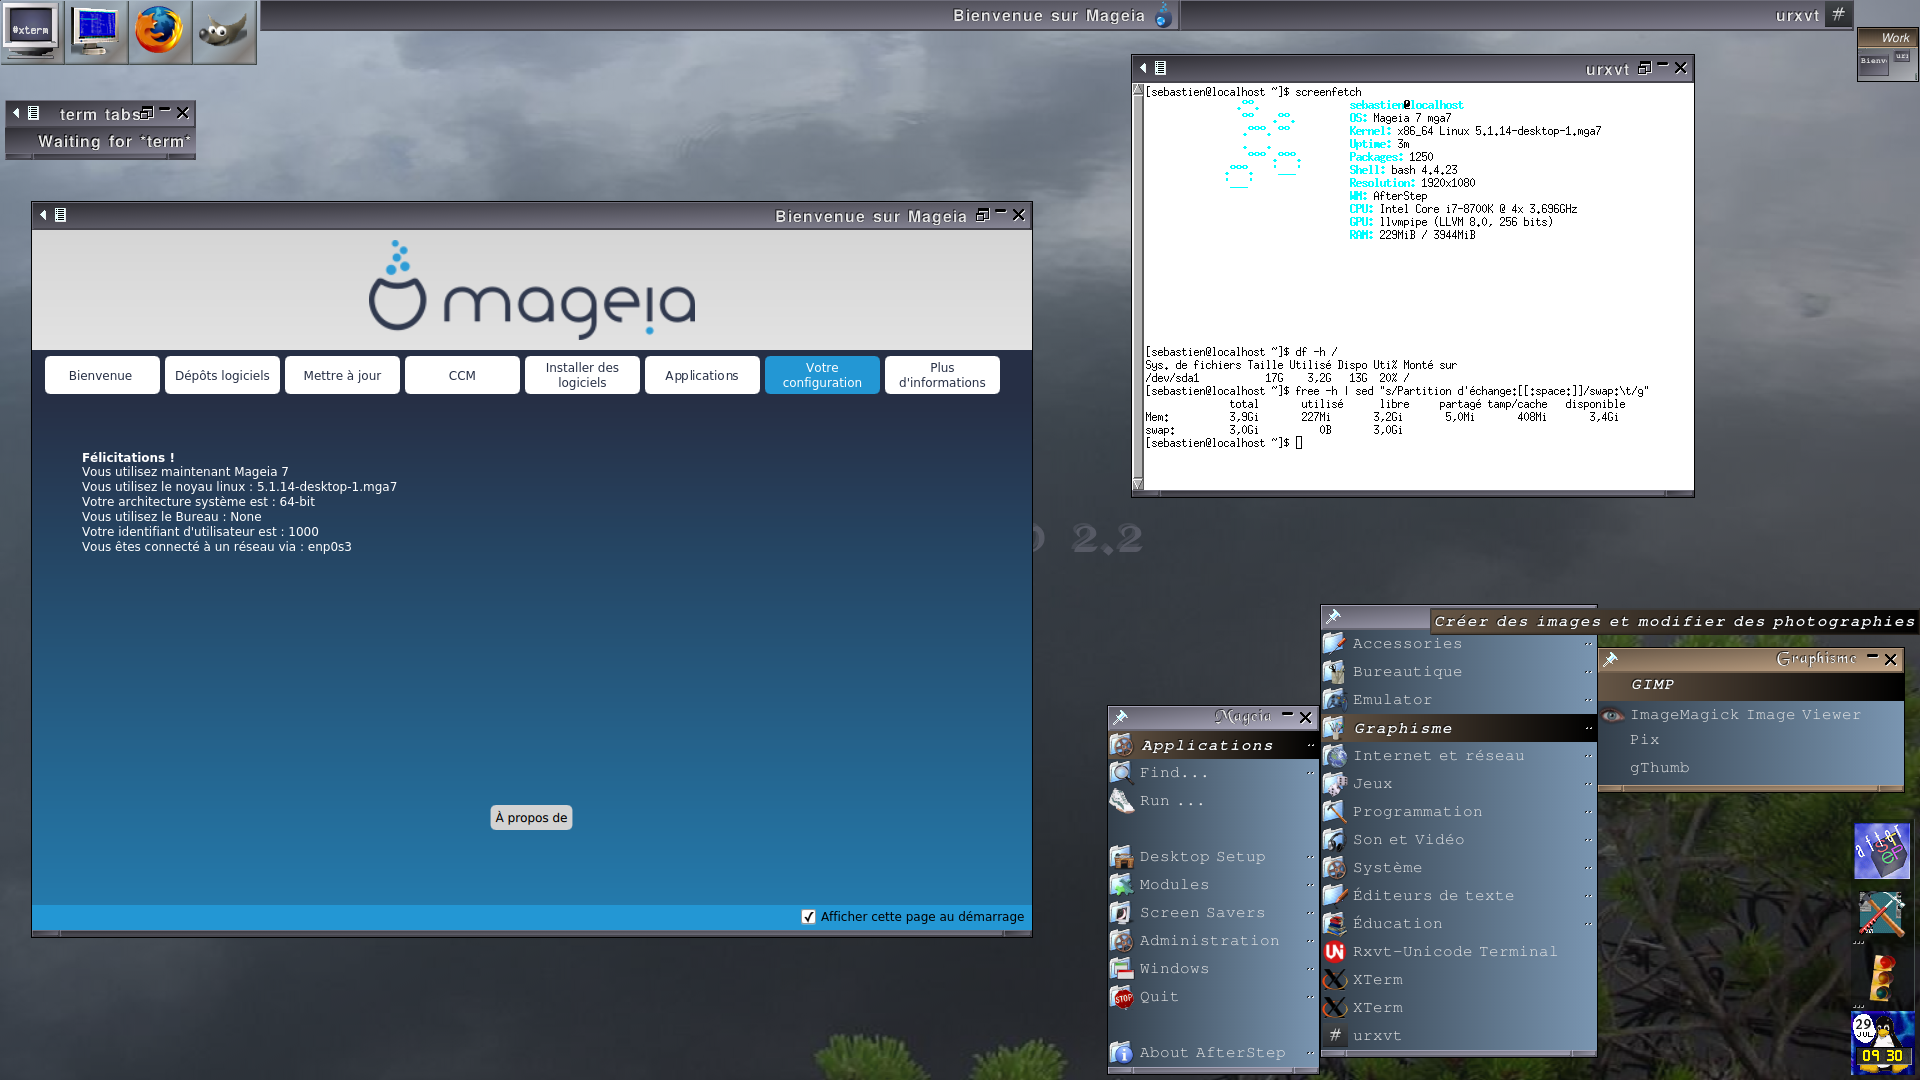Expand Jeux submenu
1920x1080 pixels.
[1458, 784]
